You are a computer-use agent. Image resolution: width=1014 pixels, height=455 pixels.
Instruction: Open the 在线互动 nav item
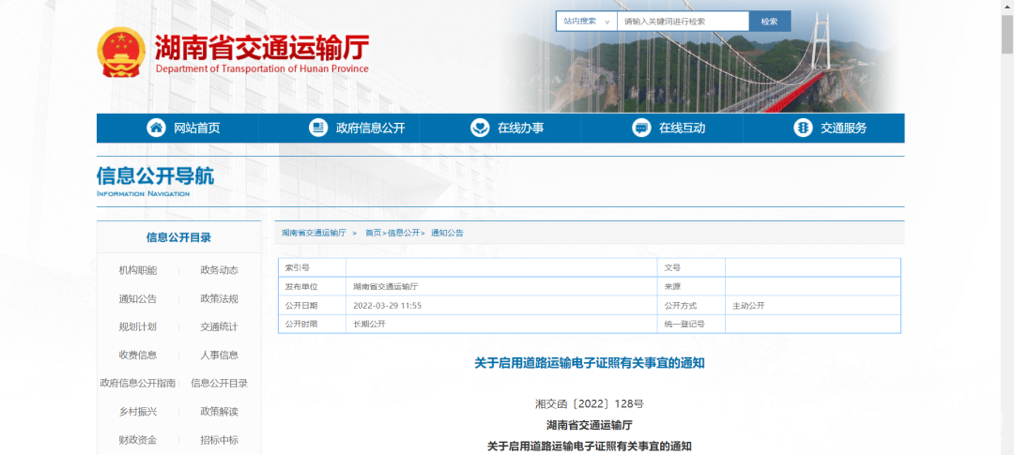tap(682, 128)
